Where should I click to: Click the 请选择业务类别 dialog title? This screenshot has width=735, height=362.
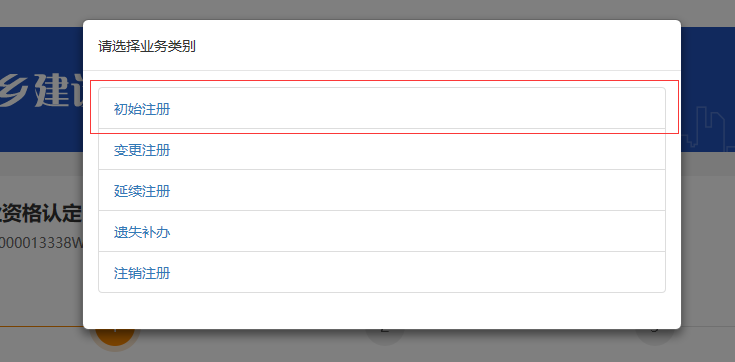tap(147, 46)
